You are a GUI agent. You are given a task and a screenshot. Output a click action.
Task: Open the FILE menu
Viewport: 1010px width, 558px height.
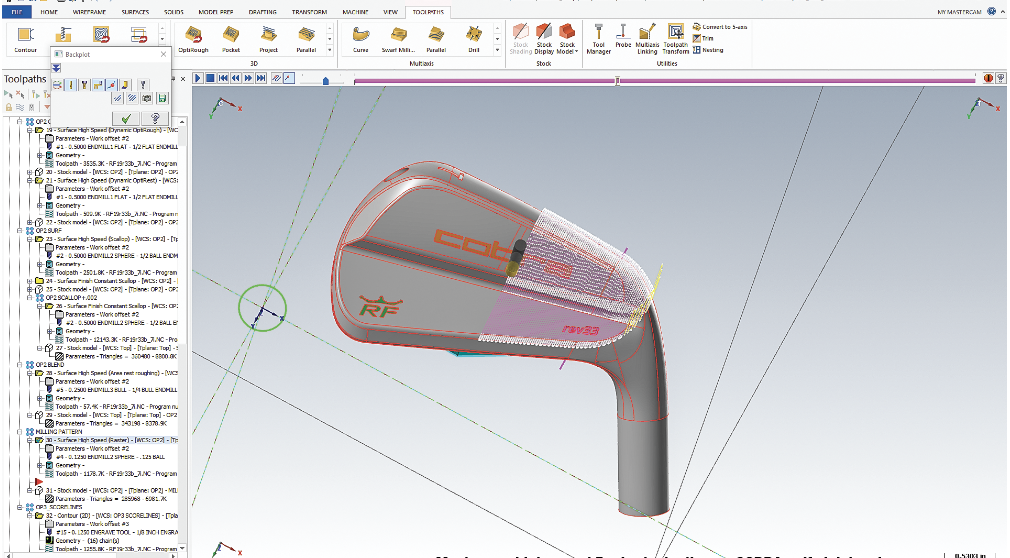(18, 11)
